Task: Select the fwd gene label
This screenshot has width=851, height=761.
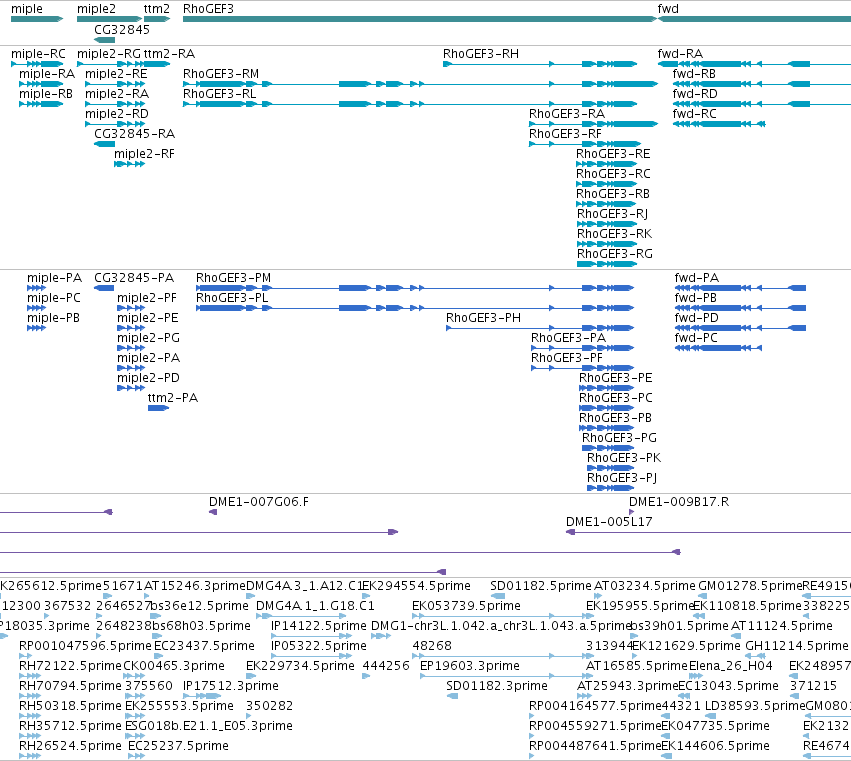Action: (668, 9)
